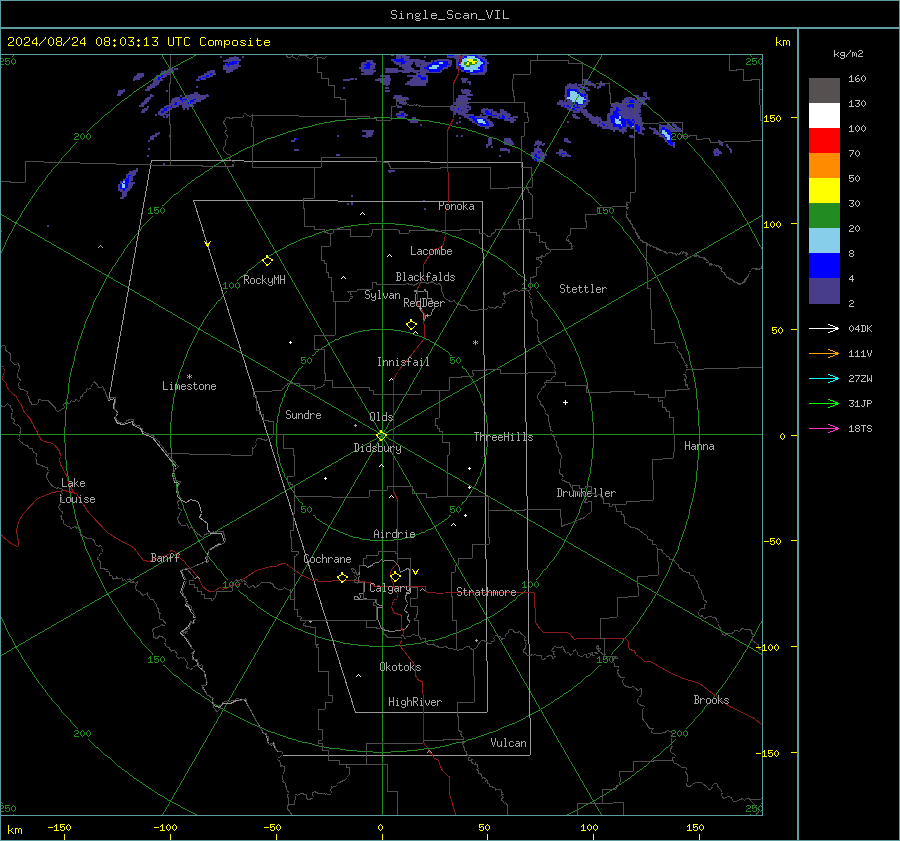Click the gray 160 kg/m2 color swatch

(824, 91)
